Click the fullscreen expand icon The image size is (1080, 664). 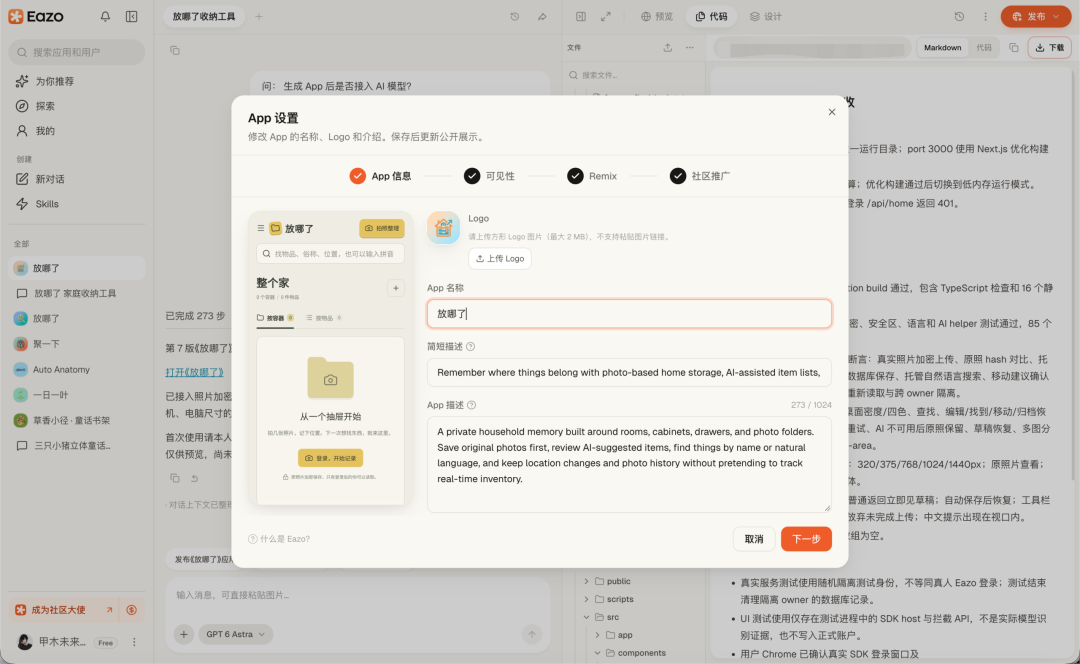tap(605, 17)
